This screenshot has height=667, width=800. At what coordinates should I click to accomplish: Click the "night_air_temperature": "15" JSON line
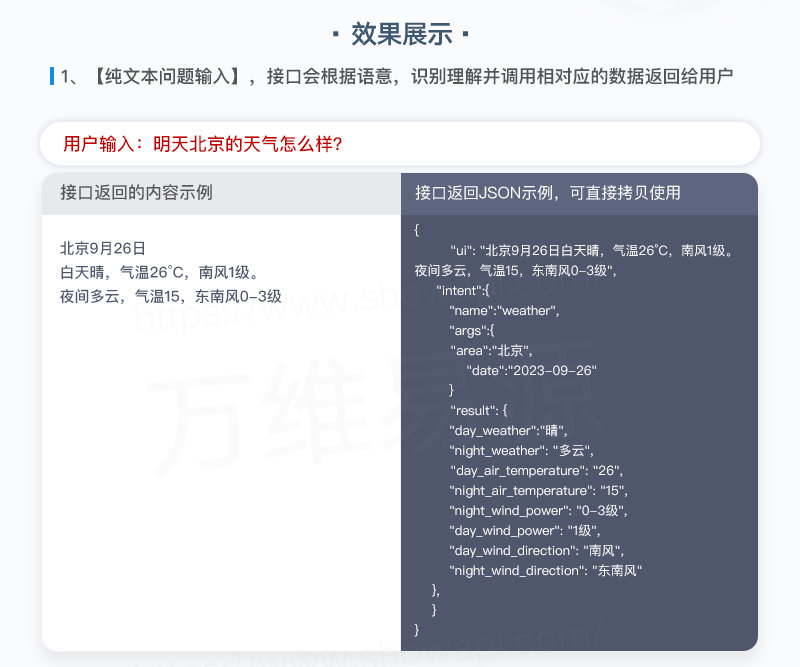point(538,491)
